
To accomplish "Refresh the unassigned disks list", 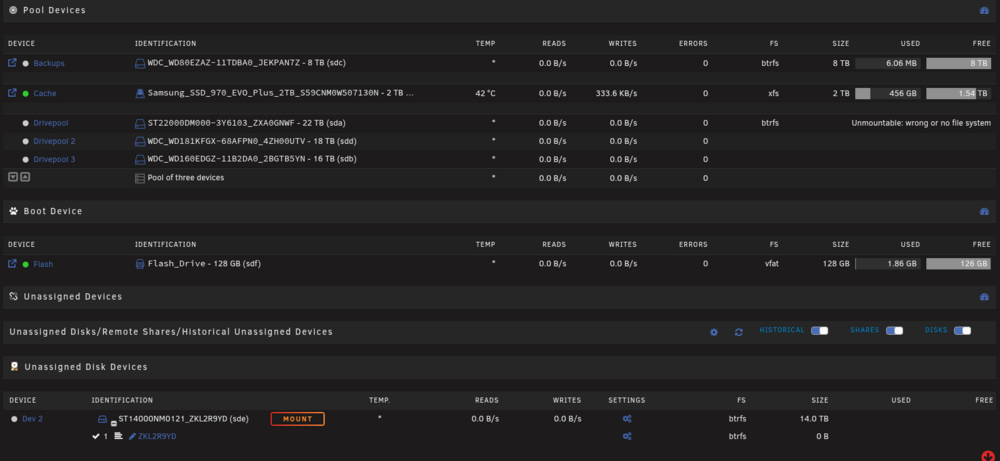I will pyautogui.click(x=739, y=332).
